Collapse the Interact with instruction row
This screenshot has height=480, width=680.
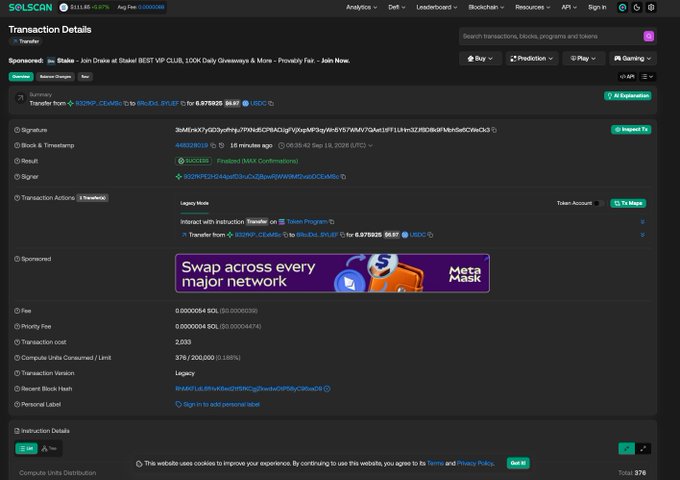(x=642, y=222)
